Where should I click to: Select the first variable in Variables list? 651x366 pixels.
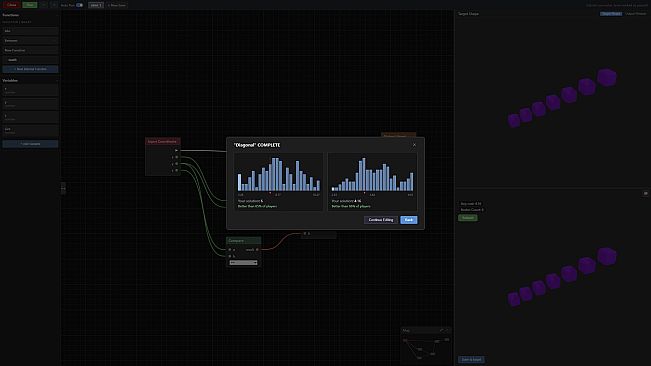30,90
